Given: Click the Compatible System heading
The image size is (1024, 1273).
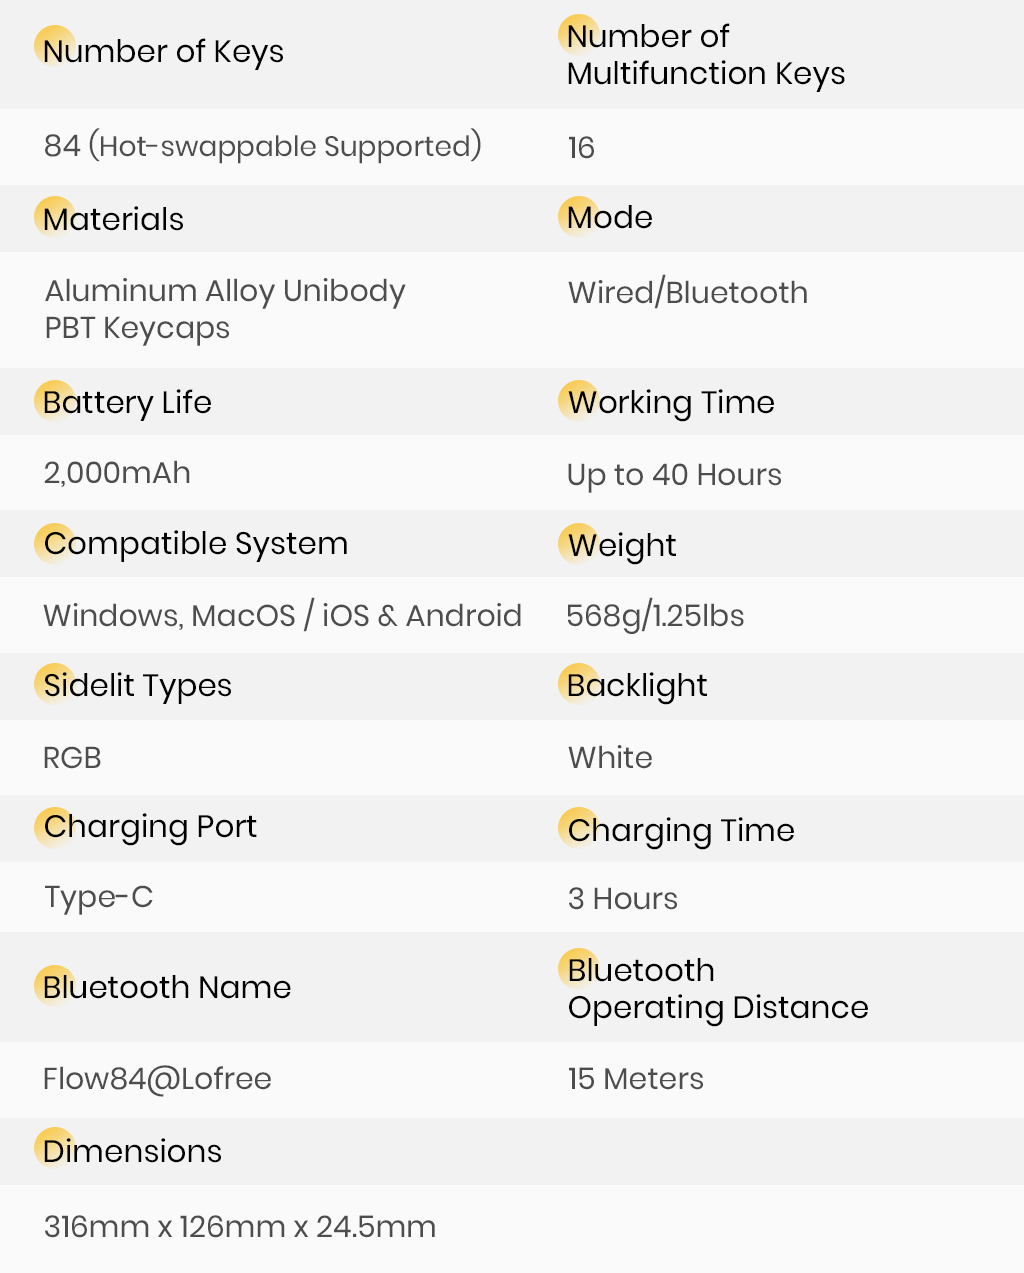Looking at the screenshot, I should coord(196,544).
